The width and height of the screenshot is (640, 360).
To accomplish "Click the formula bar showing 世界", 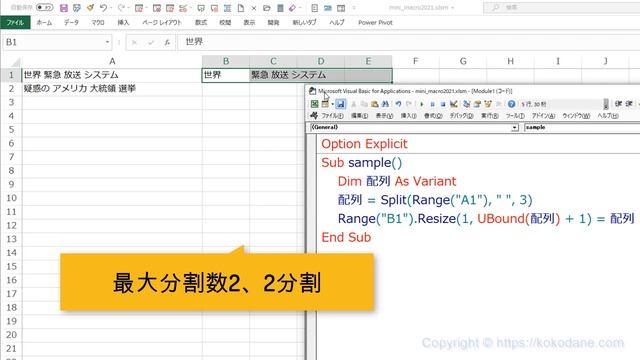I will (408, 42).
